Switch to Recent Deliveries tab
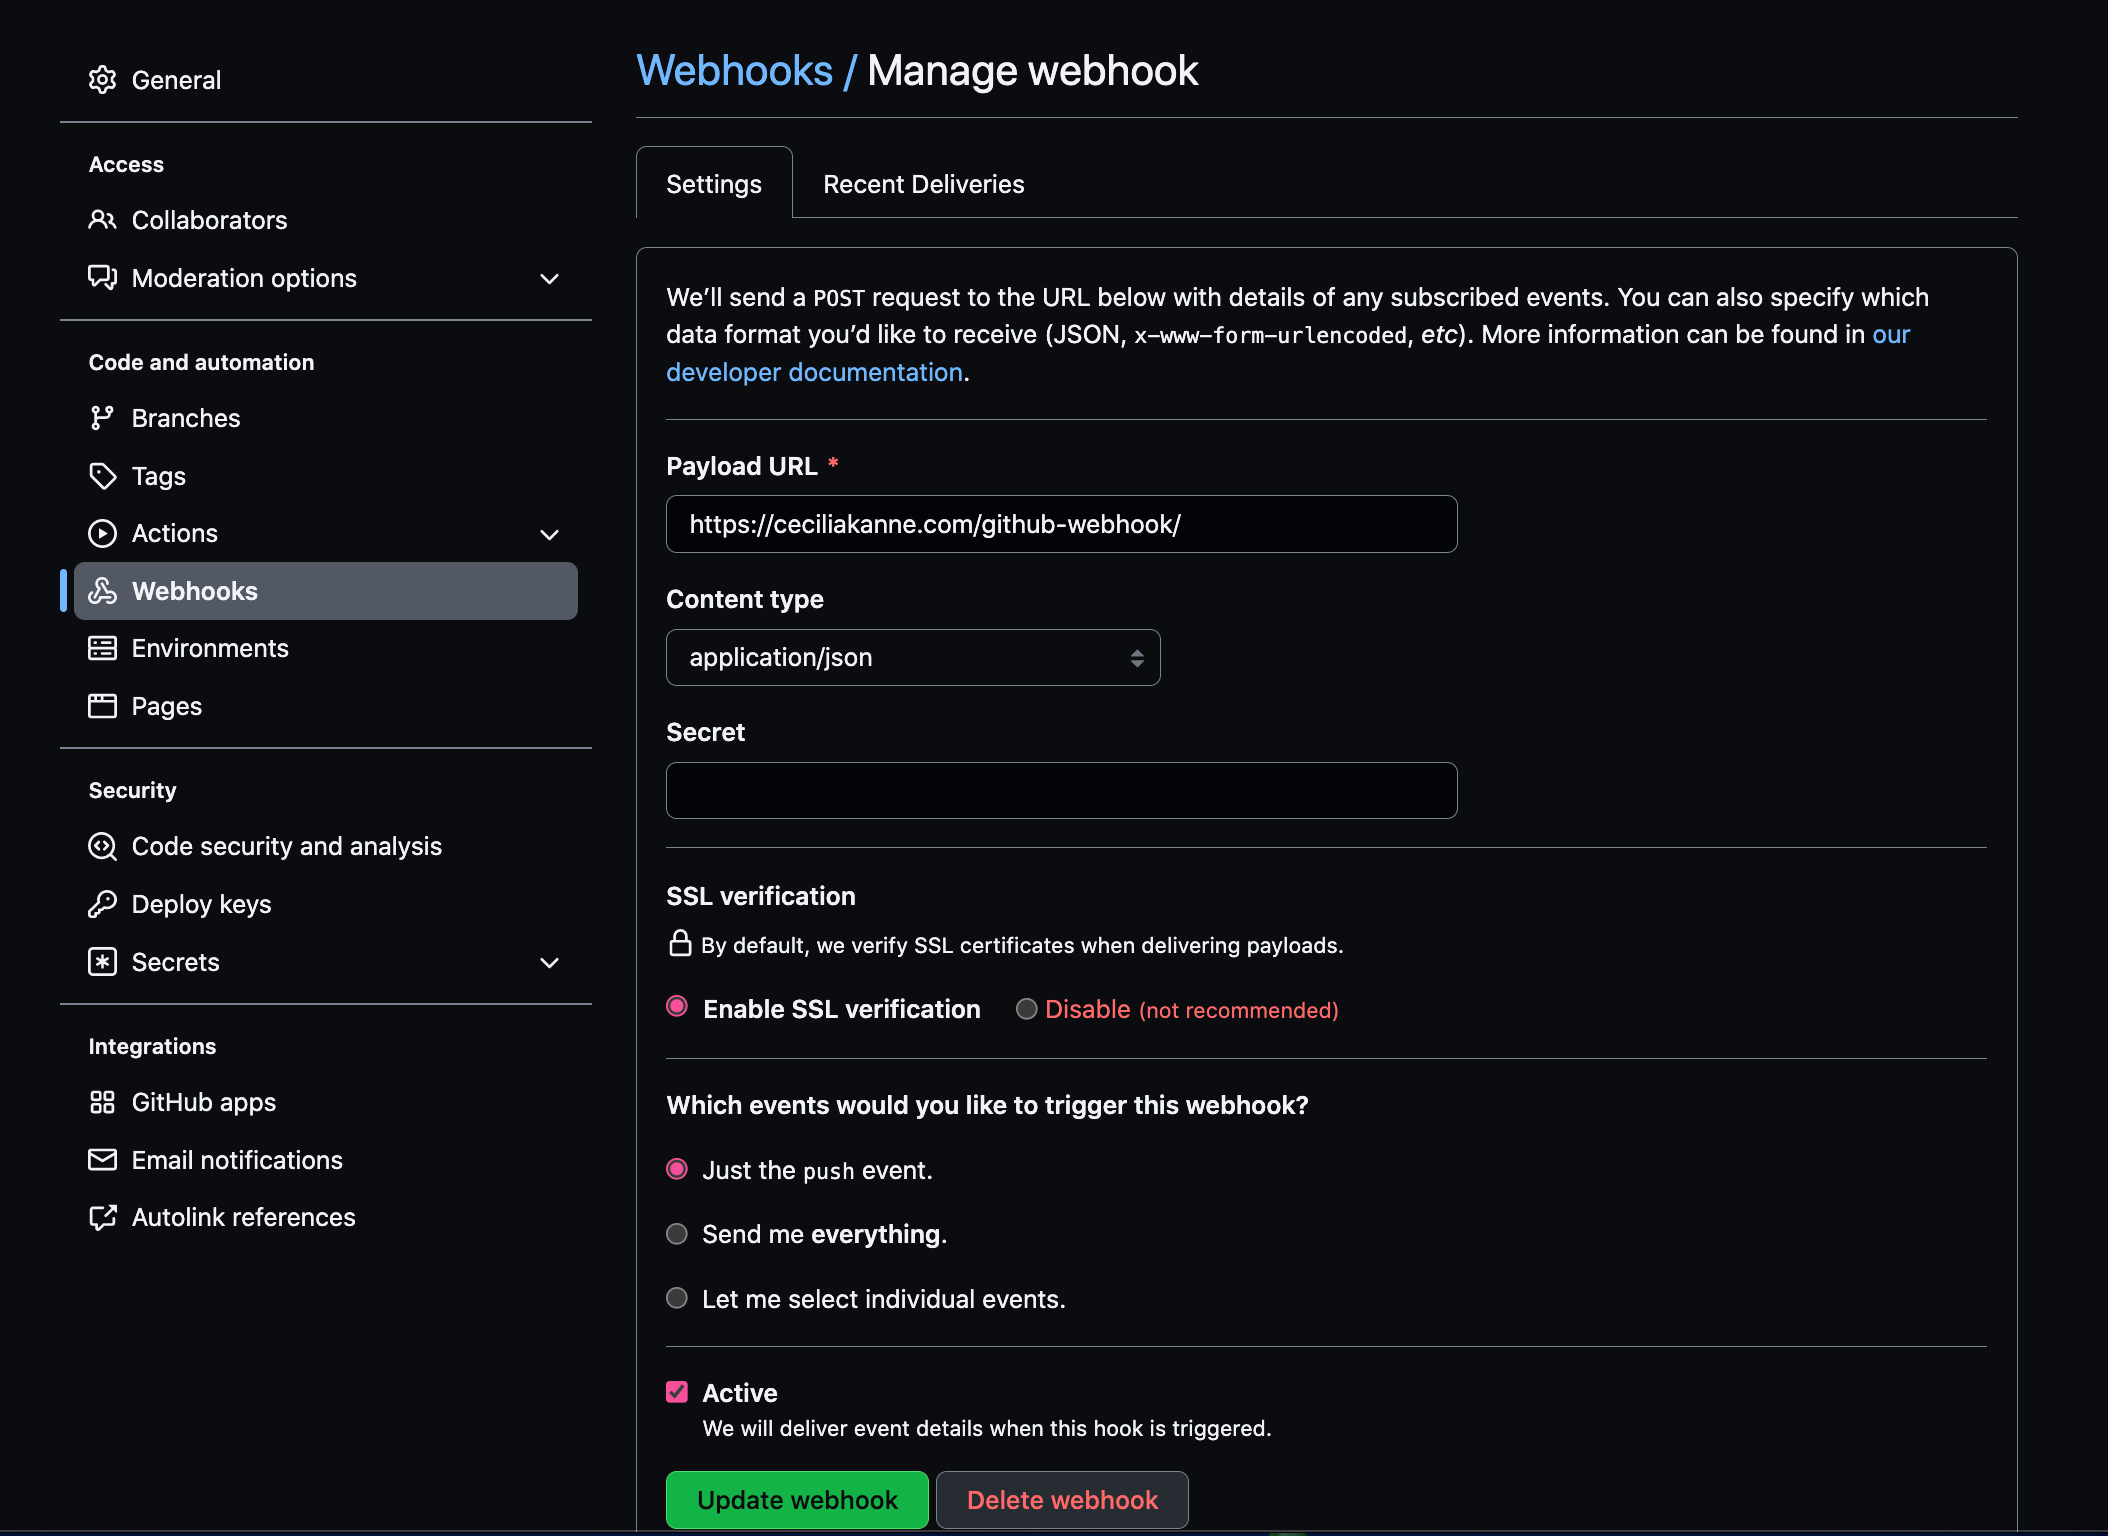2108x1536 pixels. (x=923, y=184)
